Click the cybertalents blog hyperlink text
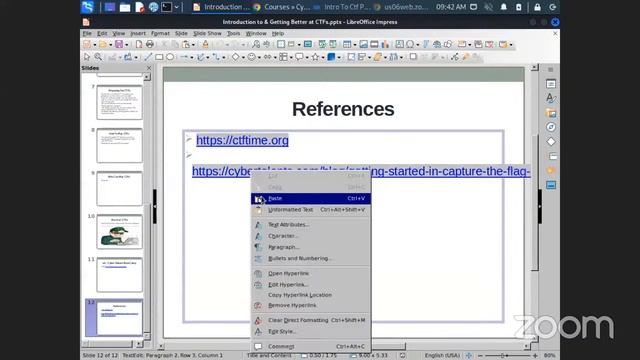This screenshot has width=640, height=360. click(x=361, y=171)
